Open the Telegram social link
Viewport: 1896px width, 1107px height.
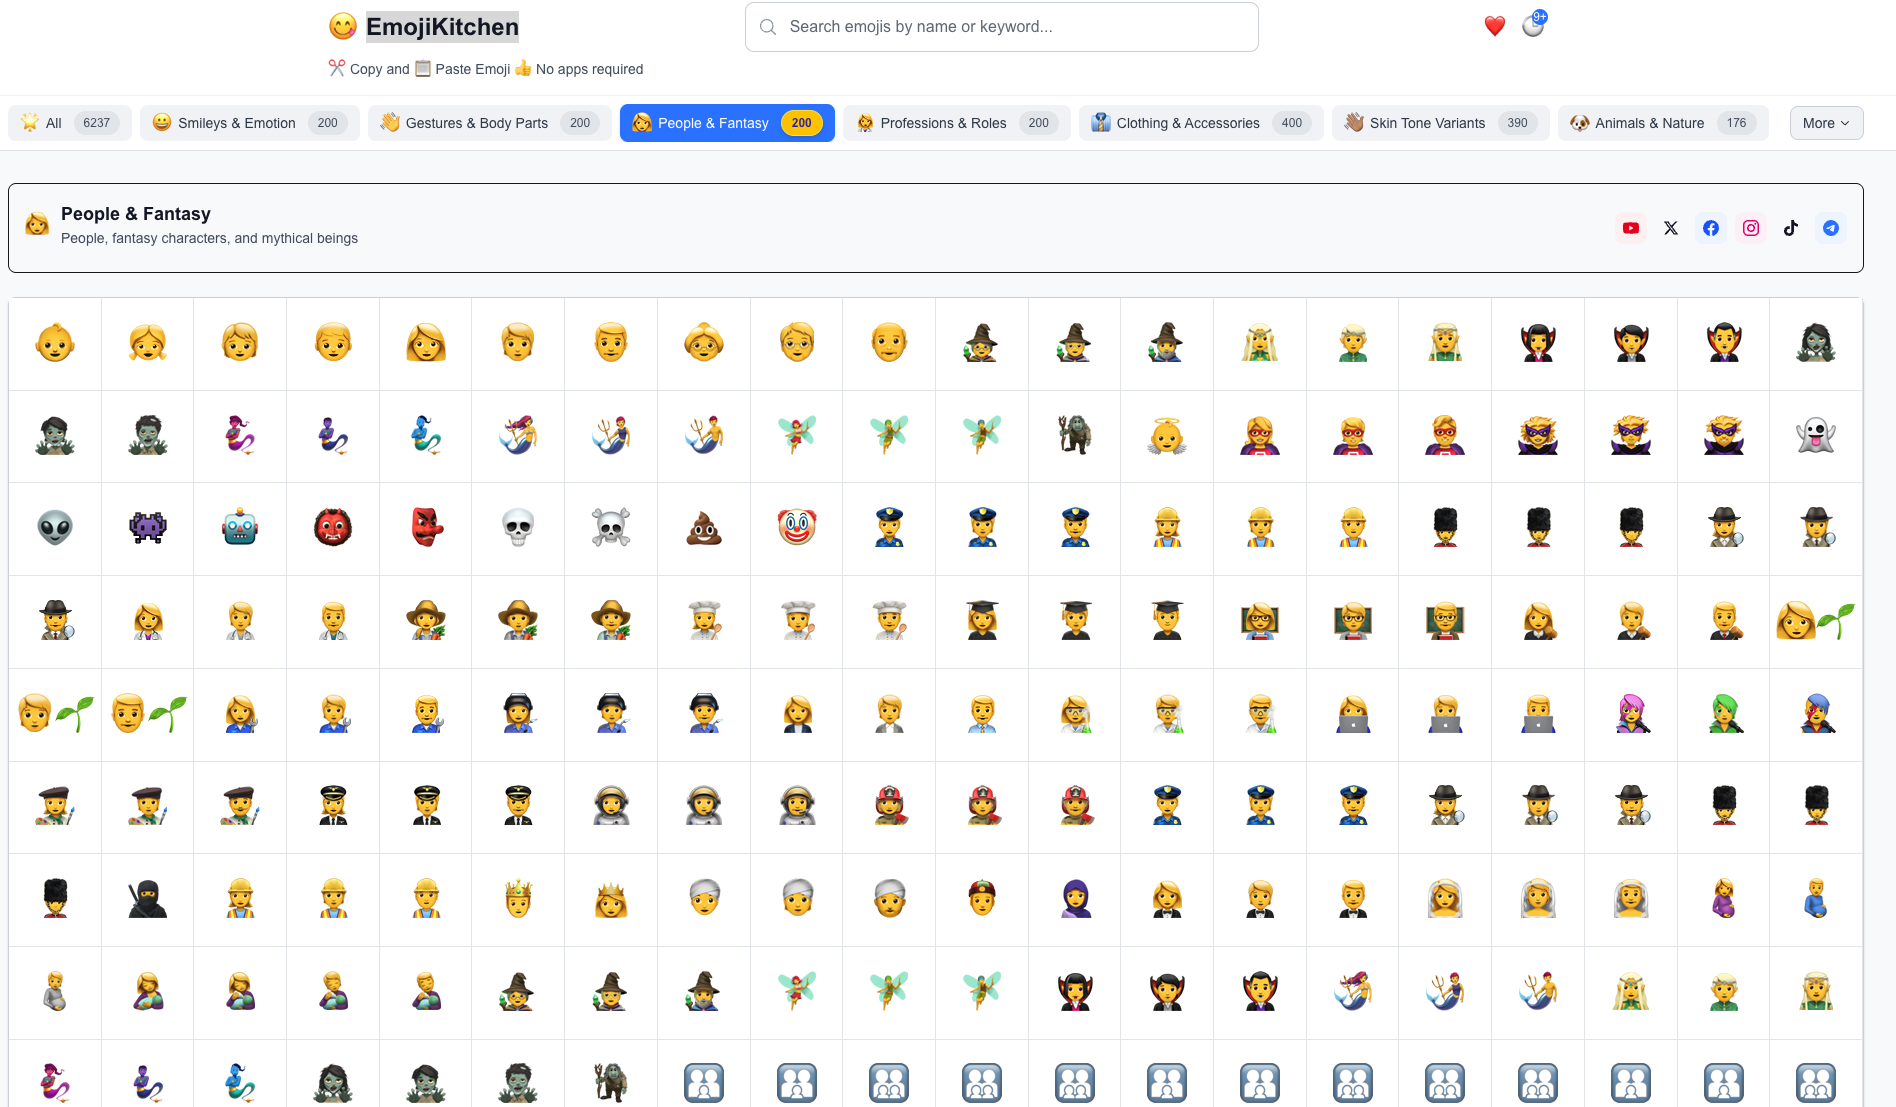tap(1831, 228)
